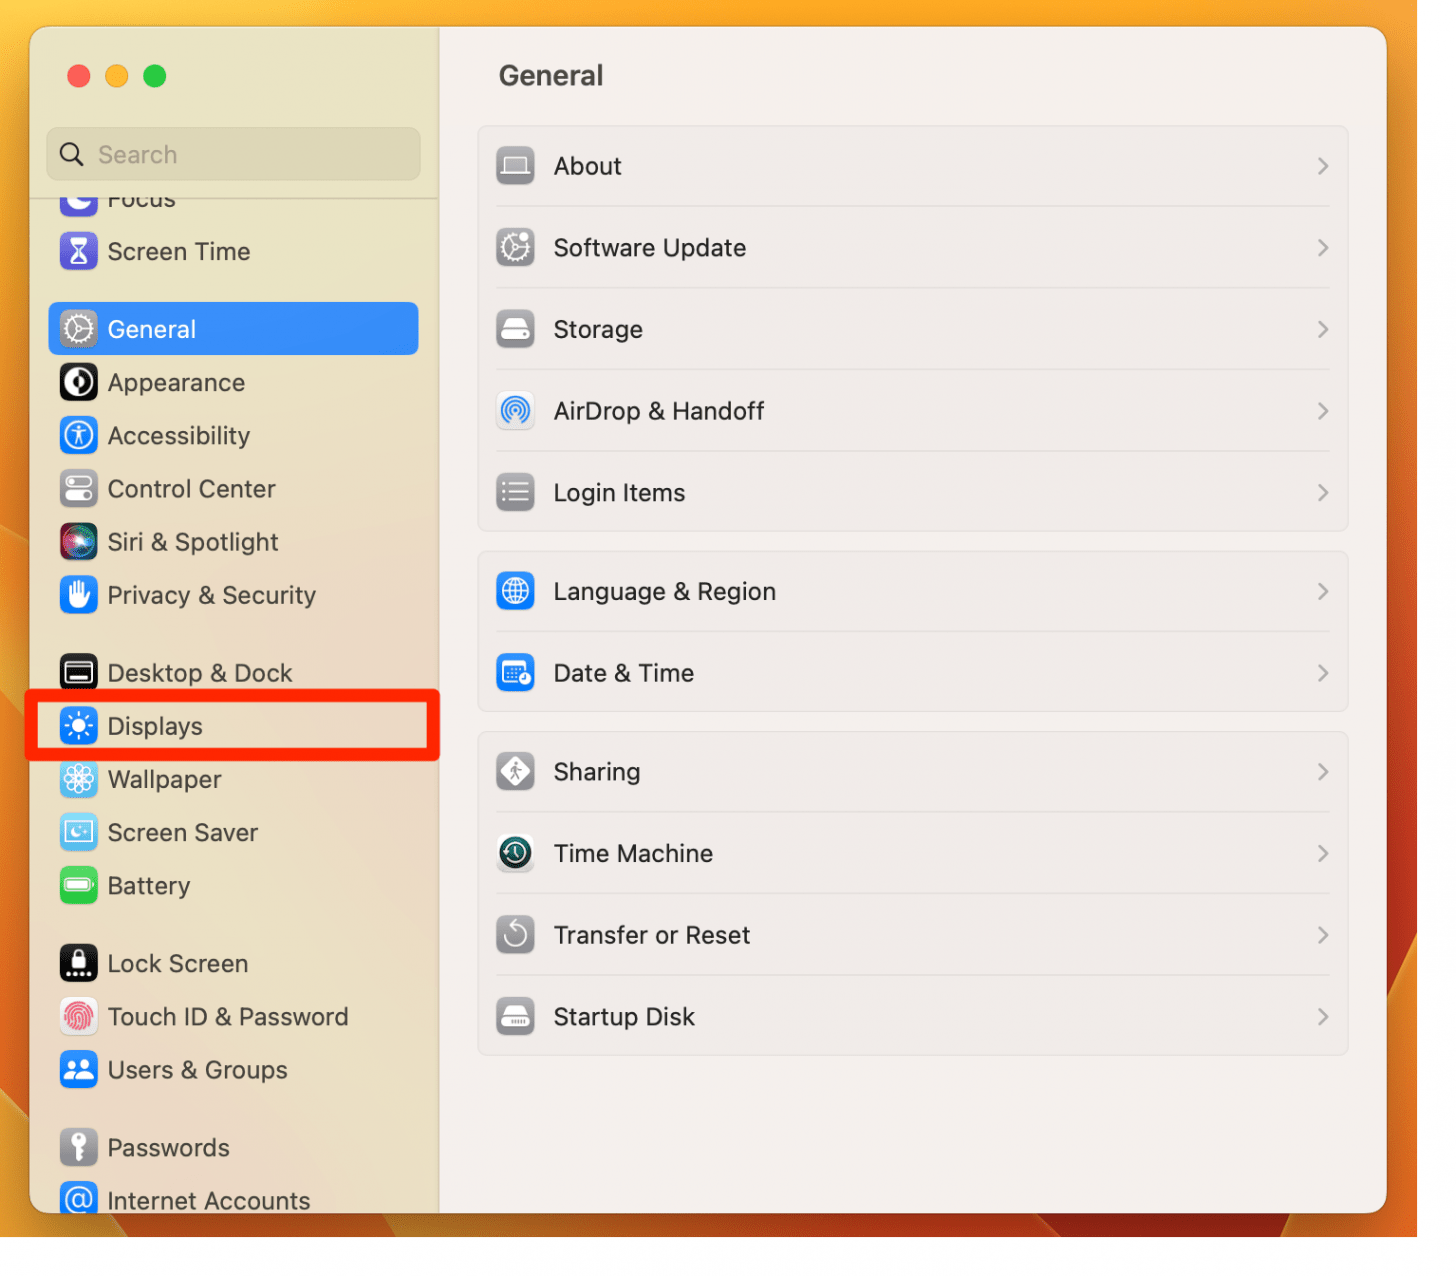Click the Wallpaper flower icon

(x=78, y=779)
